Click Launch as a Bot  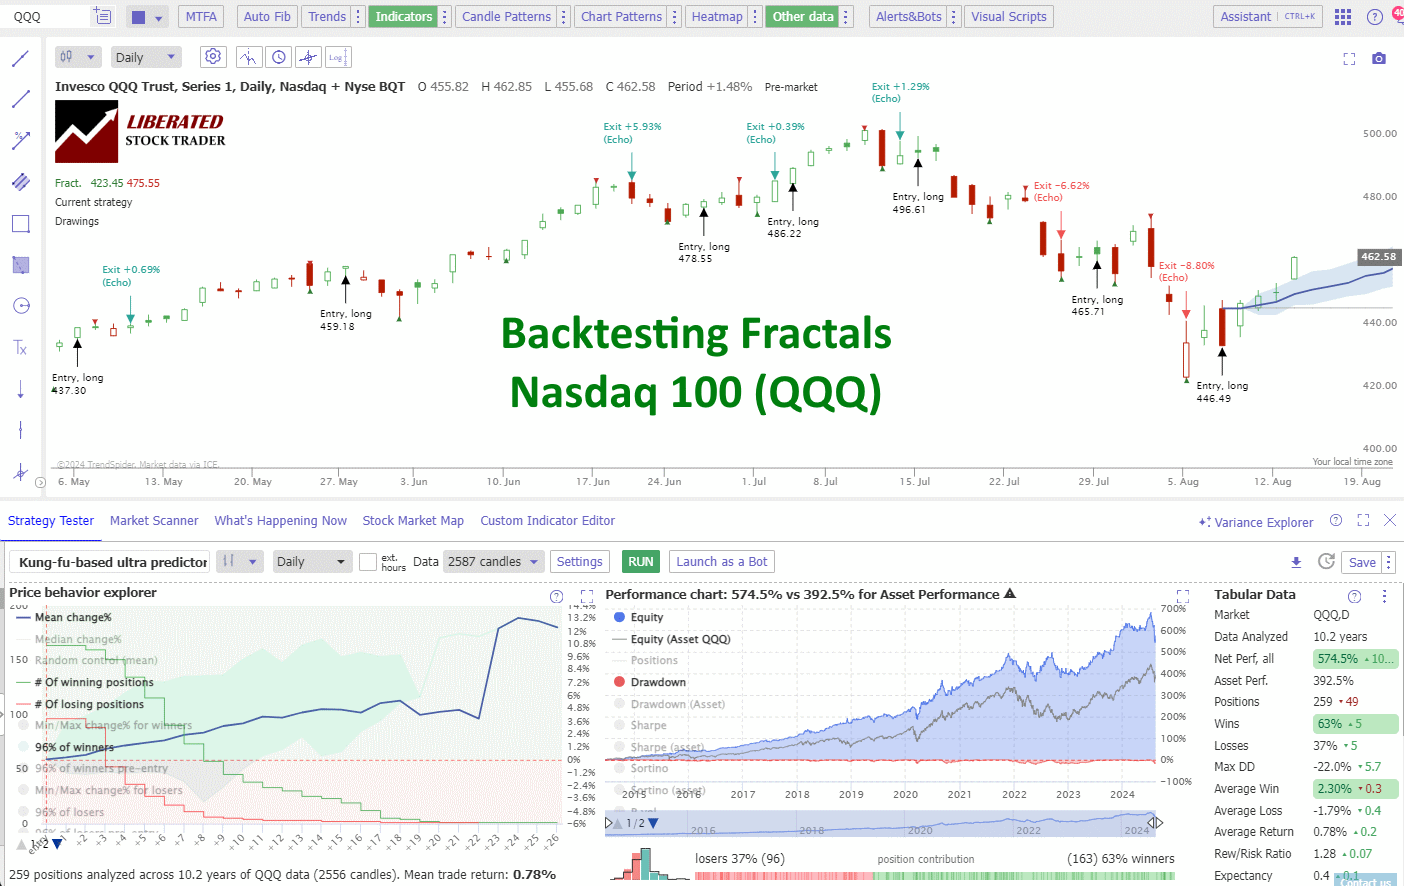click(x=721, y=561)
